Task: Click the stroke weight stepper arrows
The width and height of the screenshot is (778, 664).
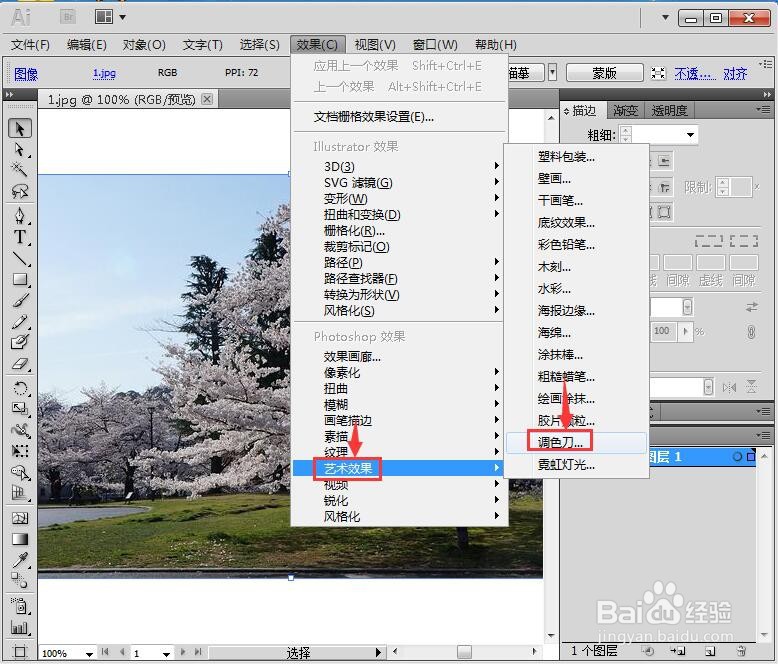Action: click(626, 134)
